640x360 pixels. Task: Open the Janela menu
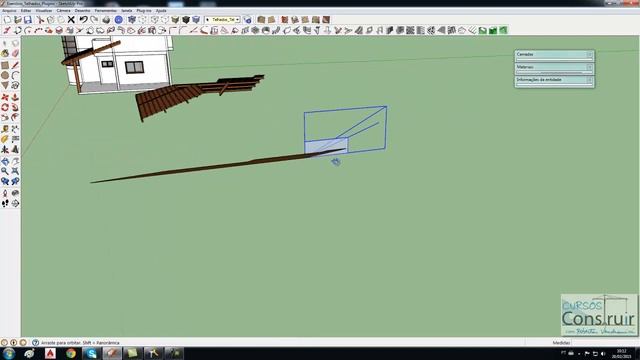127,11
